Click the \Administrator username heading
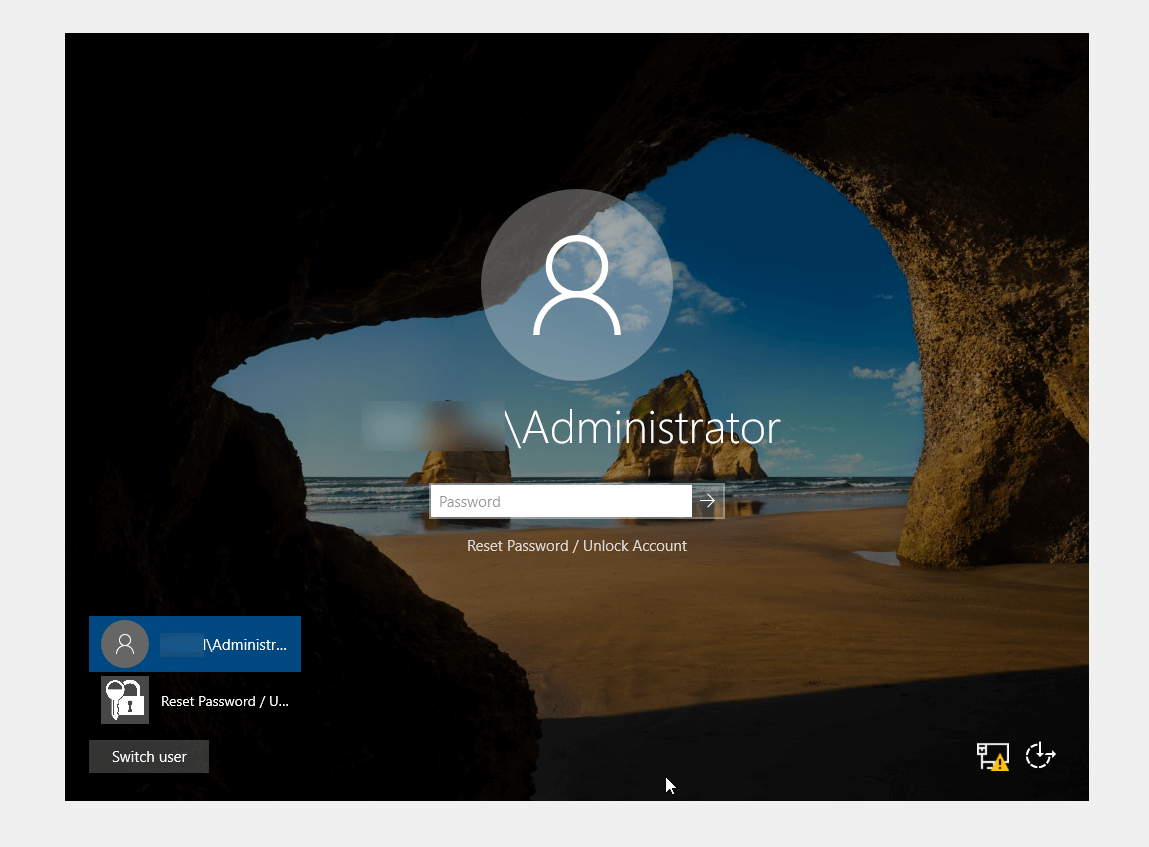 pyautogui.click(x=643, y=427)
